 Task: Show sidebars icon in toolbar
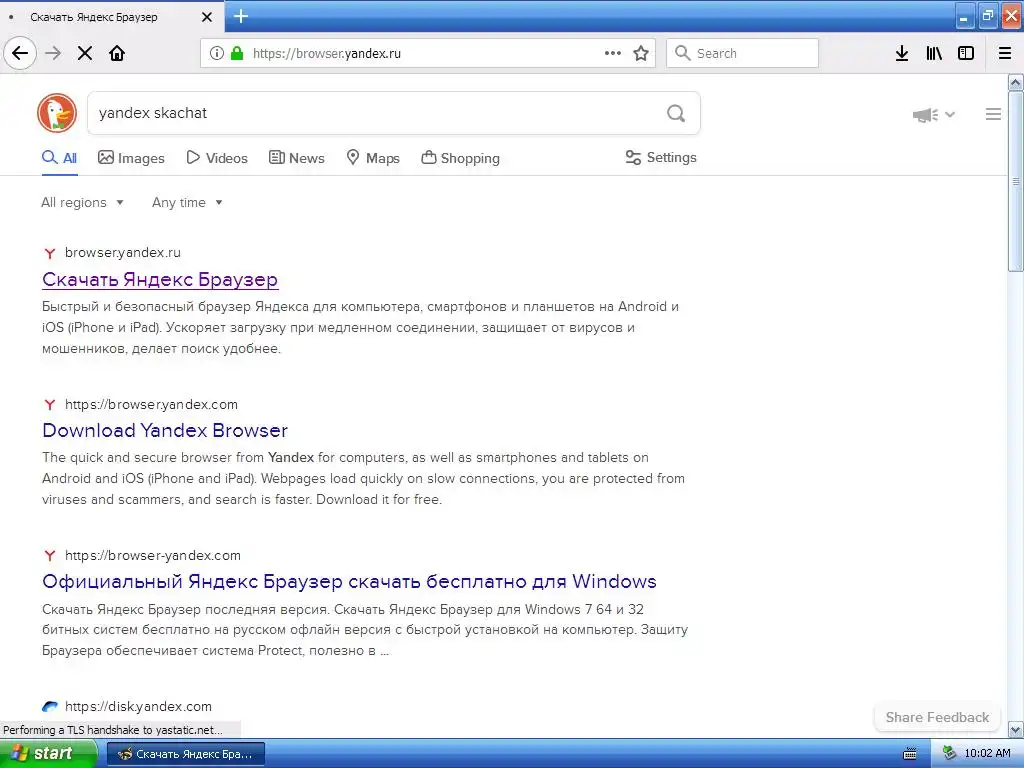click(x=966, y=54)
